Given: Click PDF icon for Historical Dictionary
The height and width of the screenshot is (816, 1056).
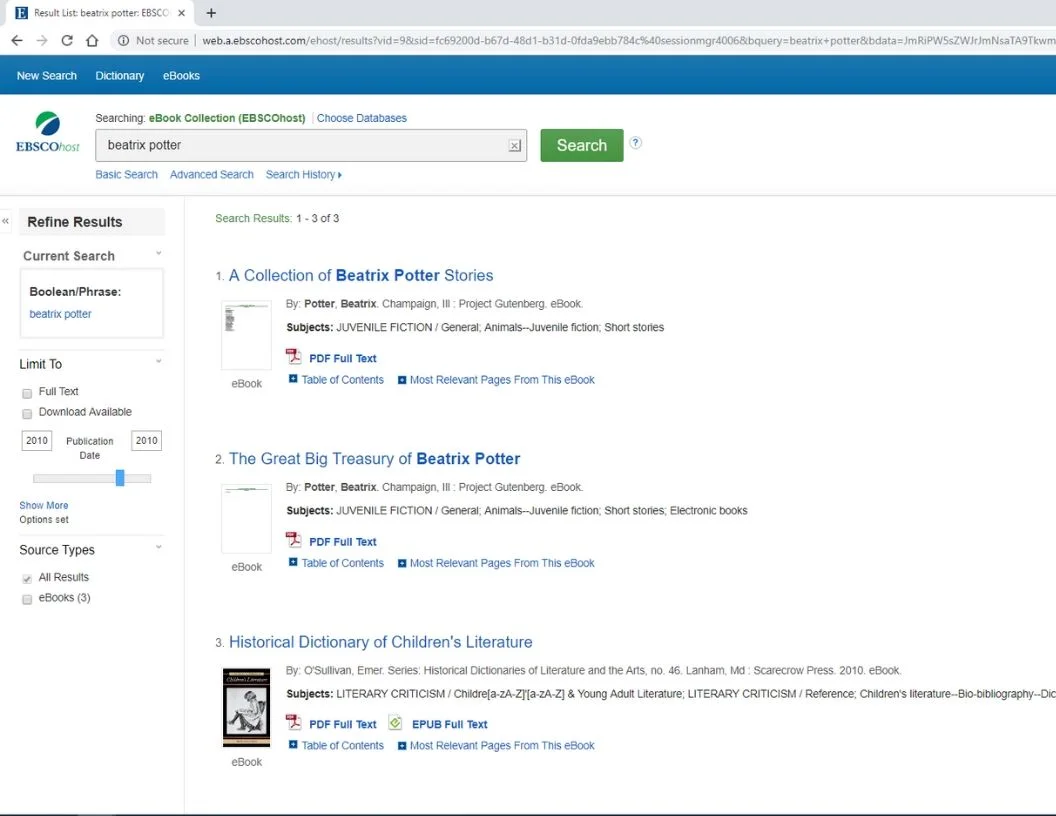Looking at the screenshot, I should click(293, 722).
